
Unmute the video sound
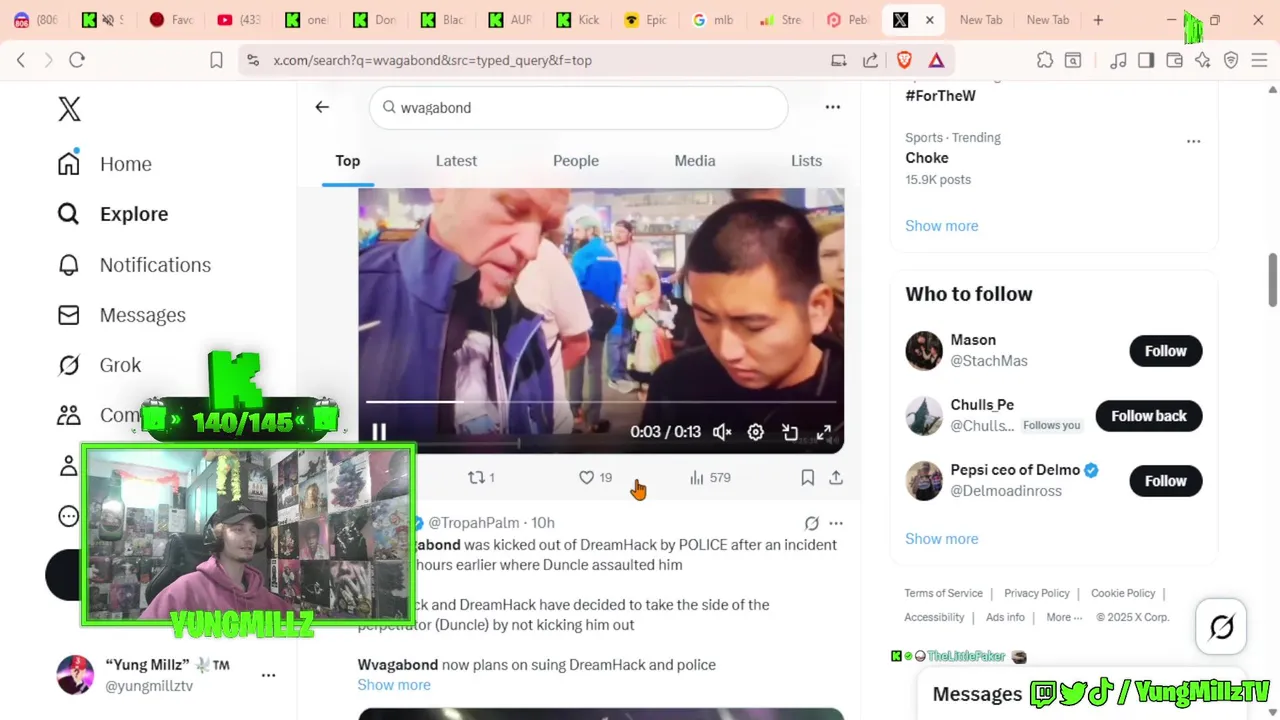[722, 432]
